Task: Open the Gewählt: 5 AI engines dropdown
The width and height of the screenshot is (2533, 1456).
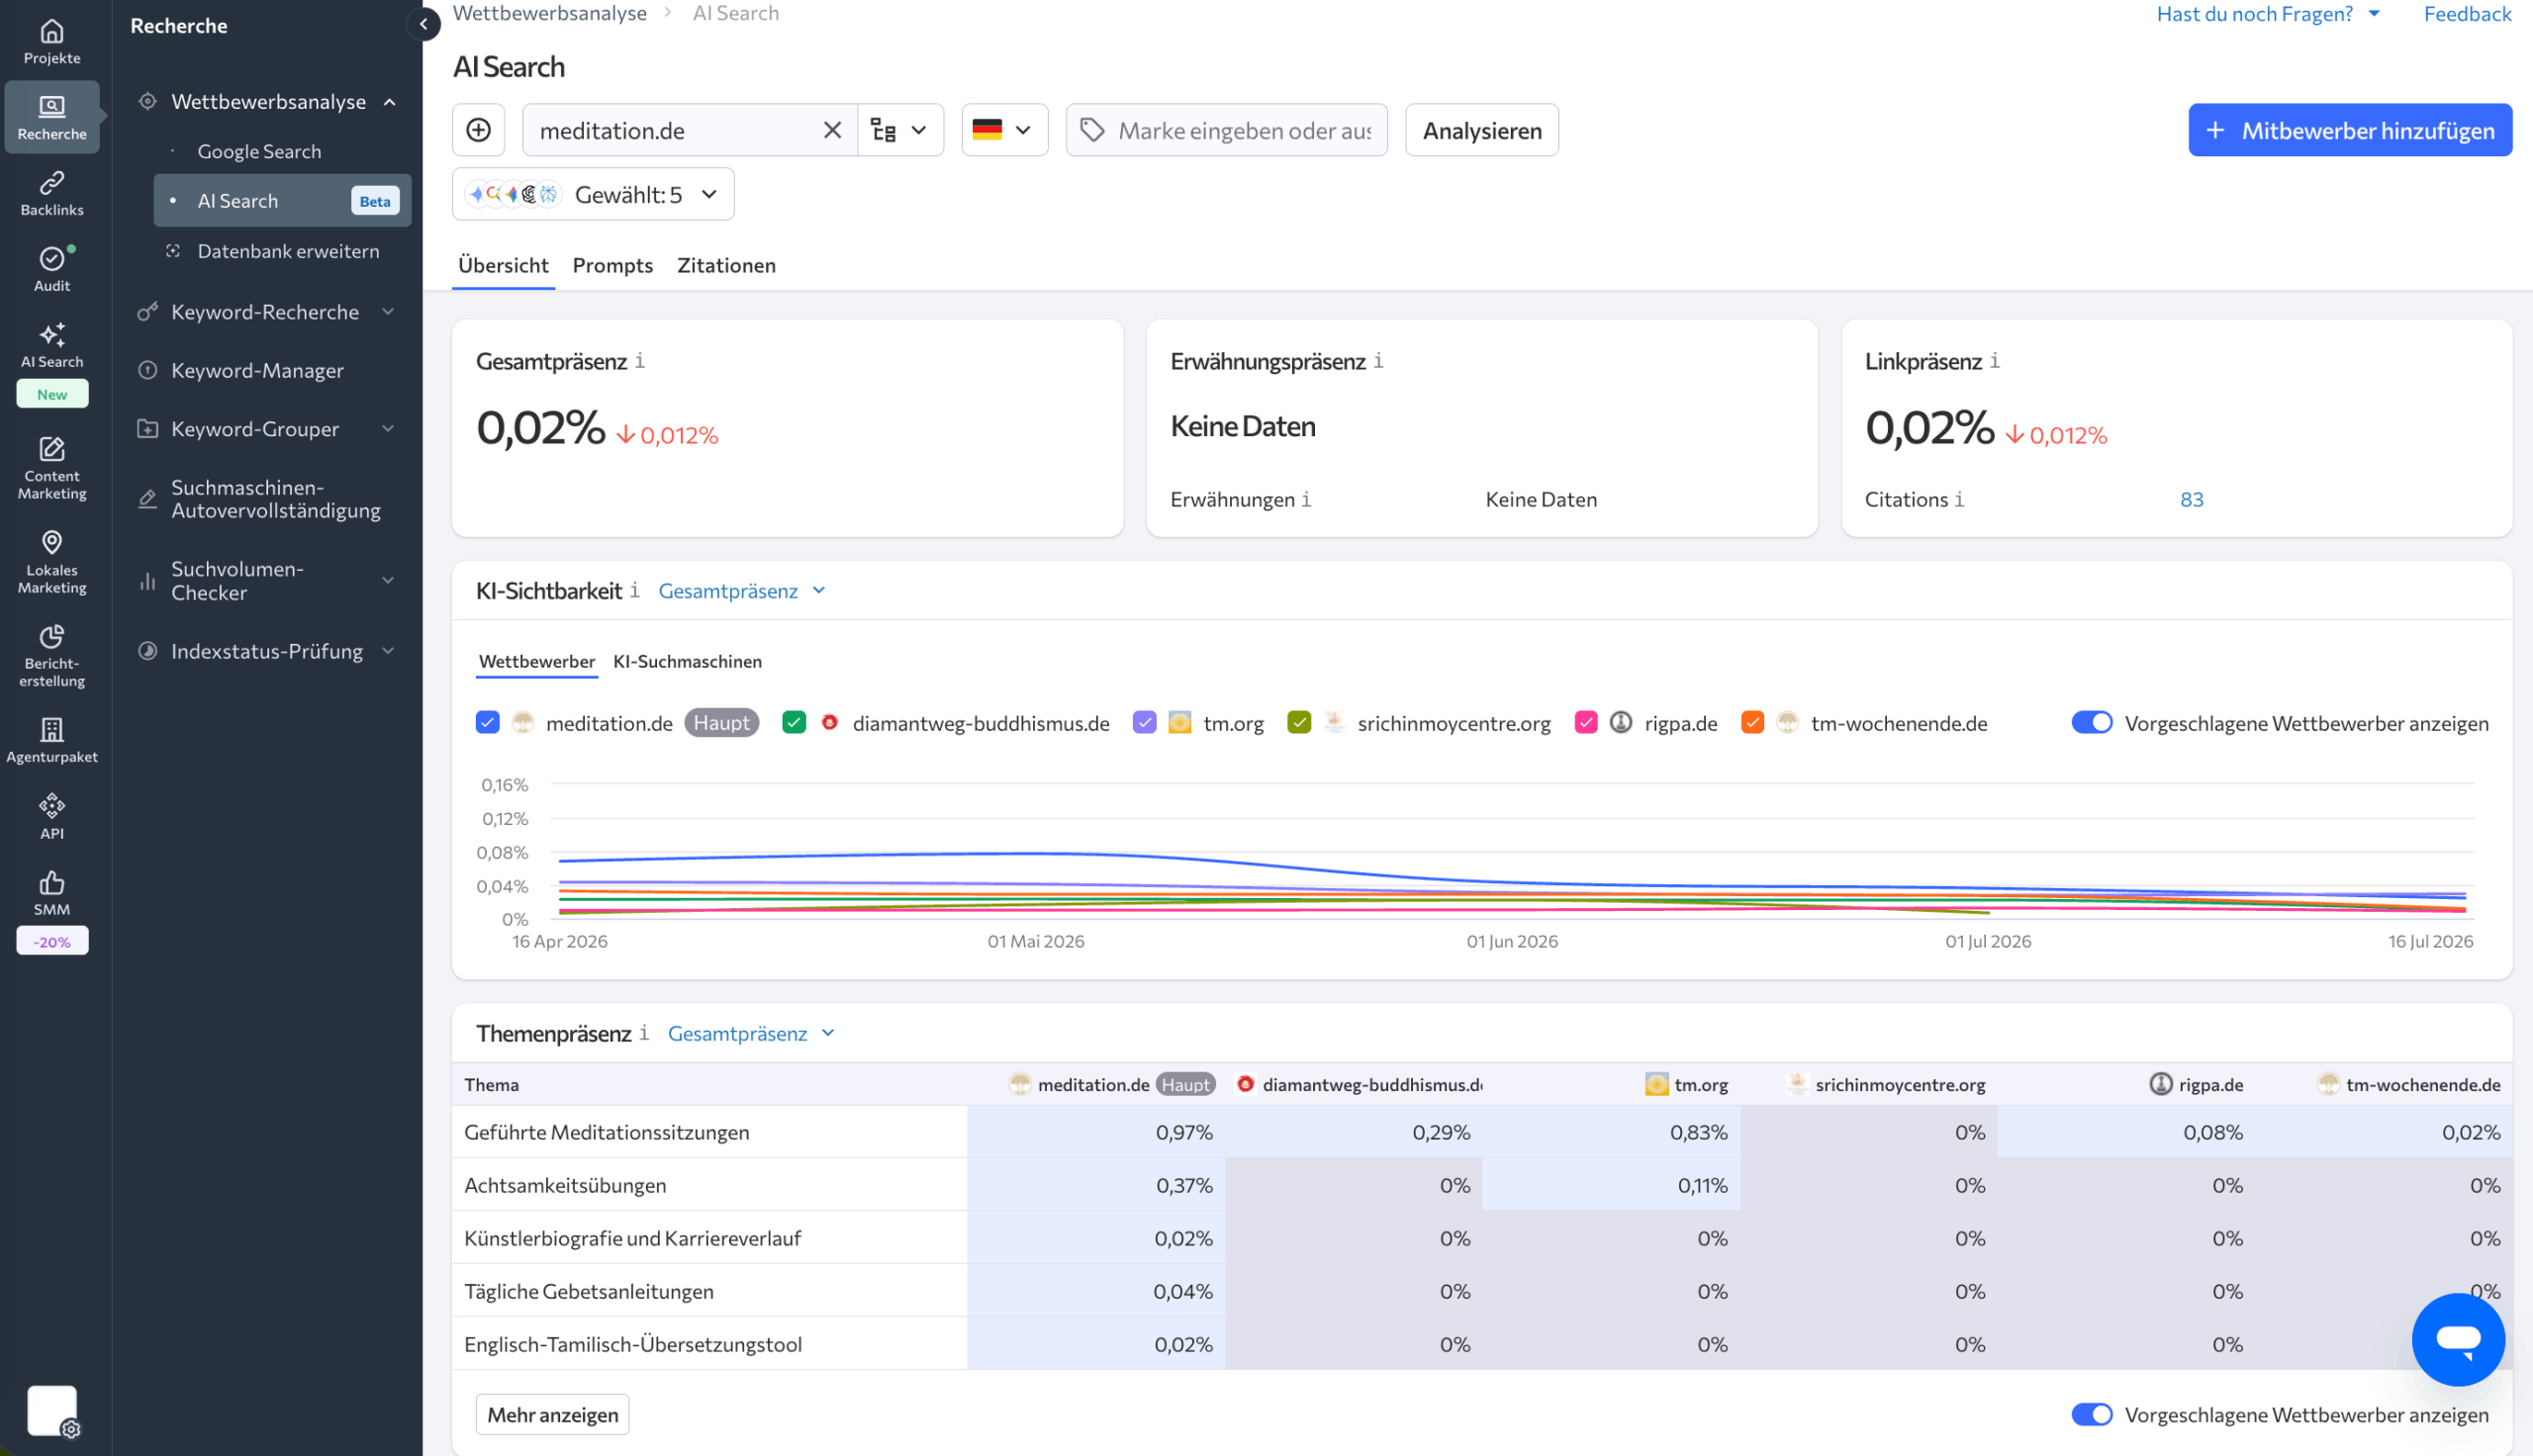Action: [x=593, y=194]
